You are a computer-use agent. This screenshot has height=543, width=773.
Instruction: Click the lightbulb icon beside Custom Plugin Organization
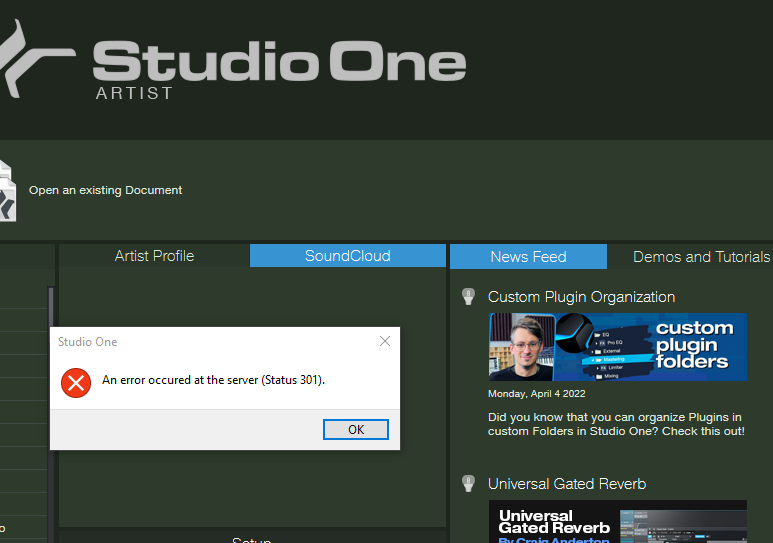click(x=468, y=296)
